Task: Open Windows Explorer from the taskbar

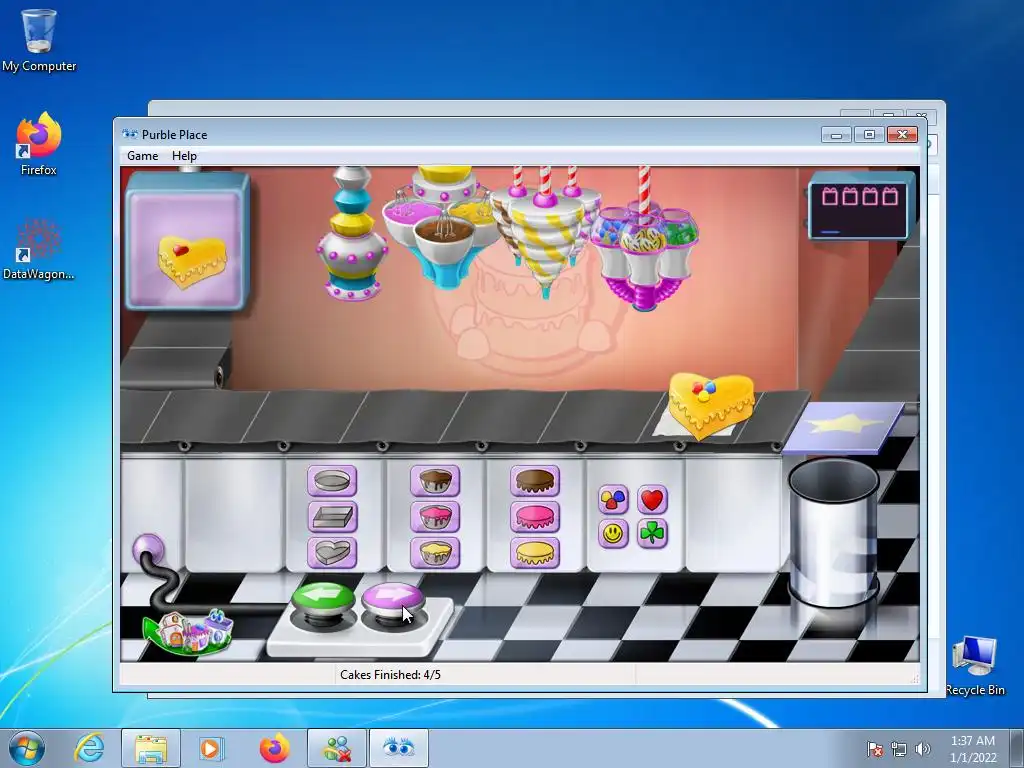Action: click(x=151, y=748)
